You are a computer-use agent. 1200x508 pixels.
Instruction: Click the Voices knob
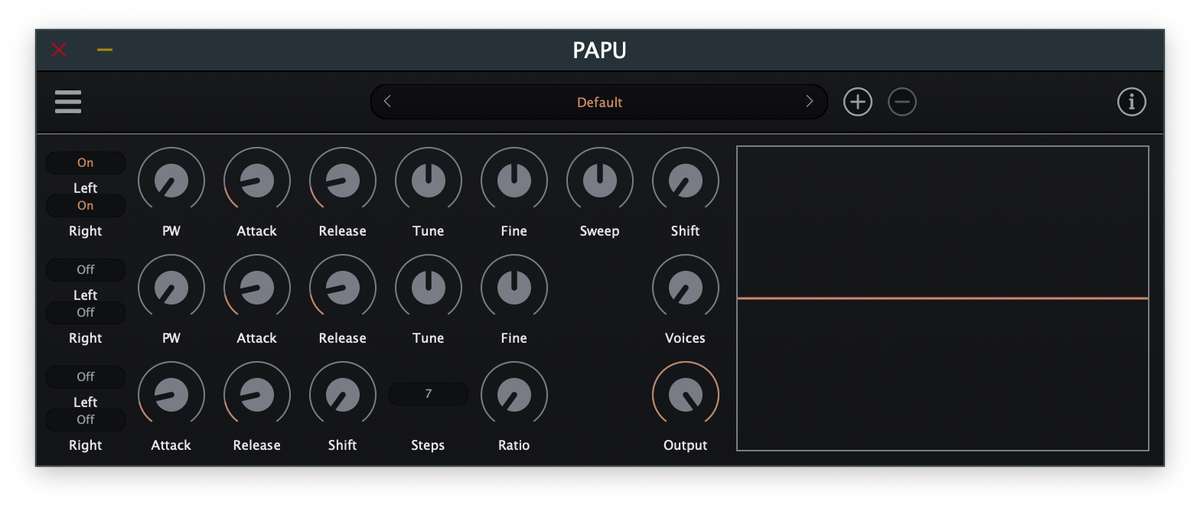(x=685, y=288)
